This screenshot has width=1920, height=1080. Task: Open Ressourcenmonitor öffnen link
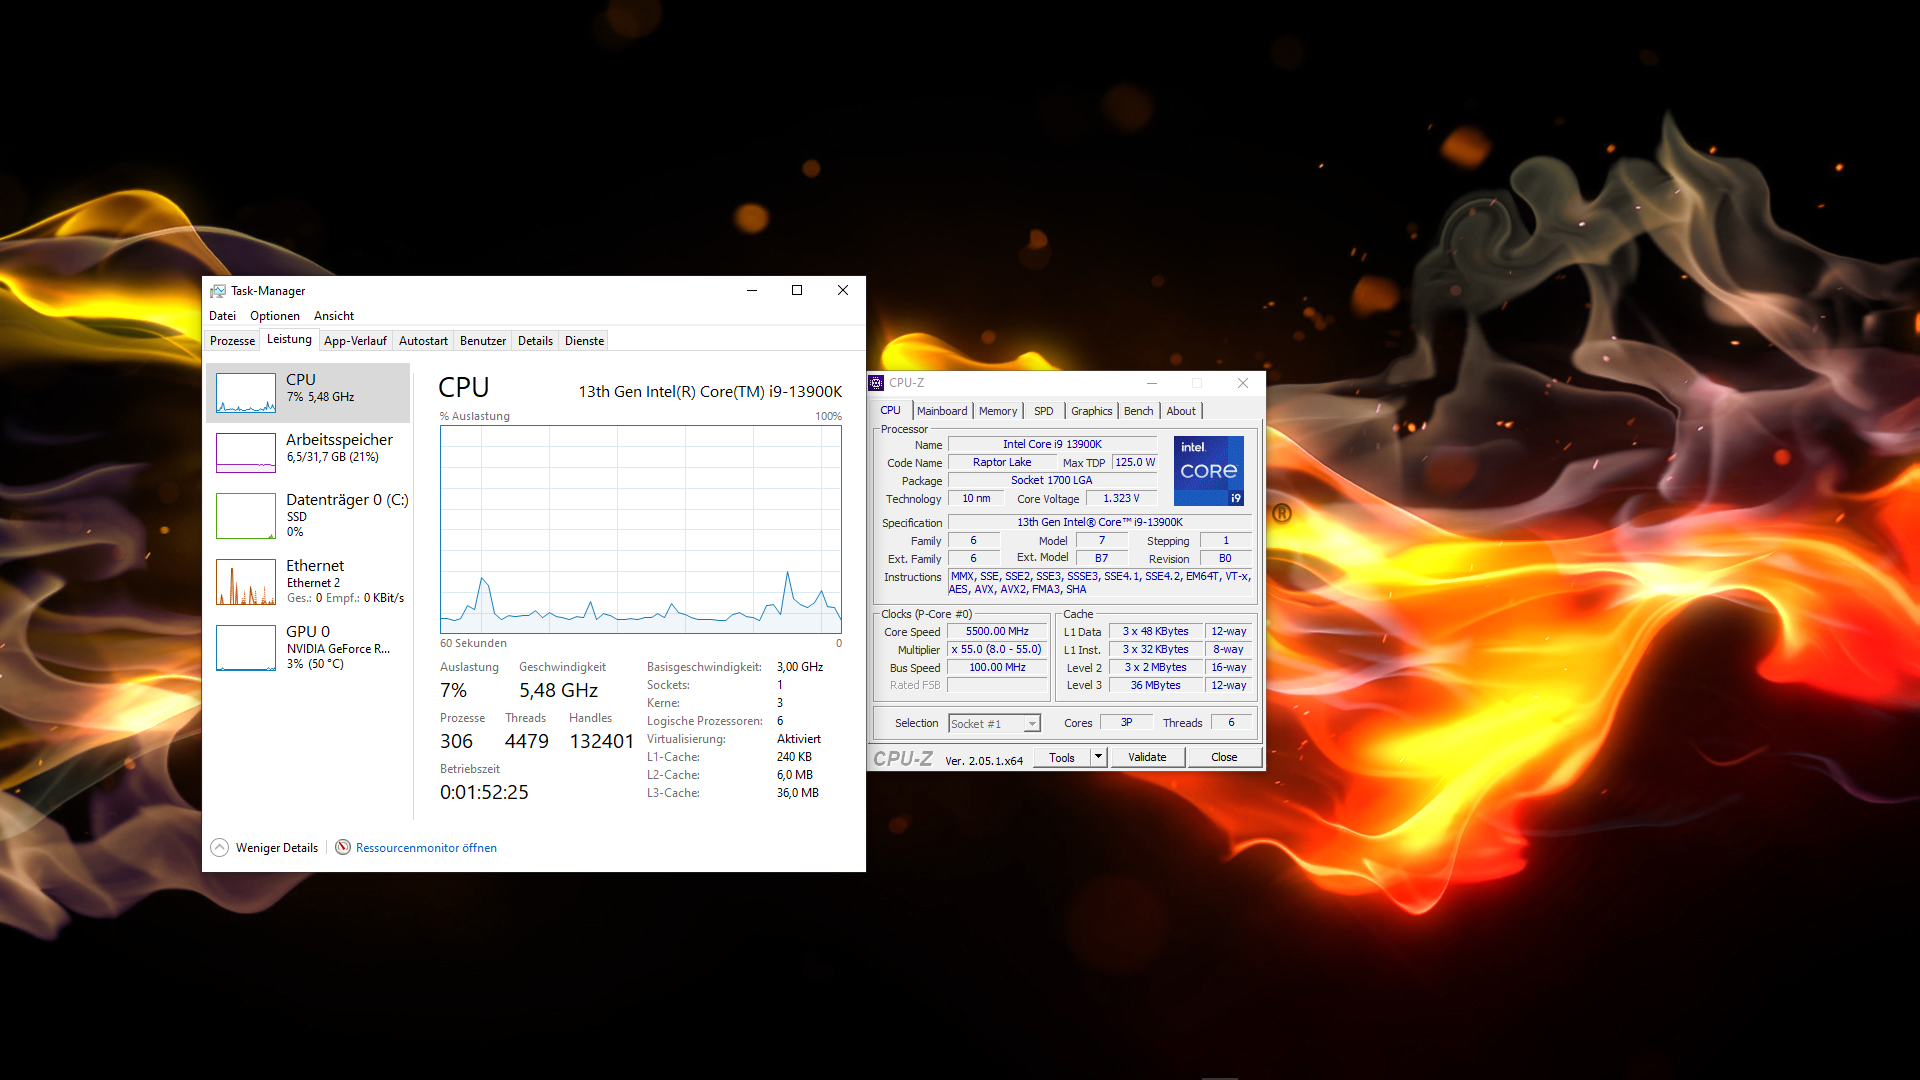coord(426,847)
